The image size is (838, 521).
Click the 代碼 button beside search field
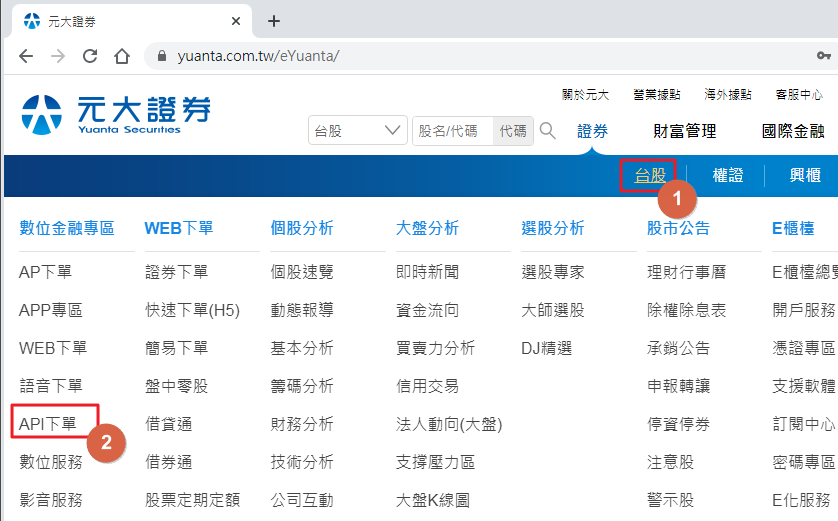[513, 130]
